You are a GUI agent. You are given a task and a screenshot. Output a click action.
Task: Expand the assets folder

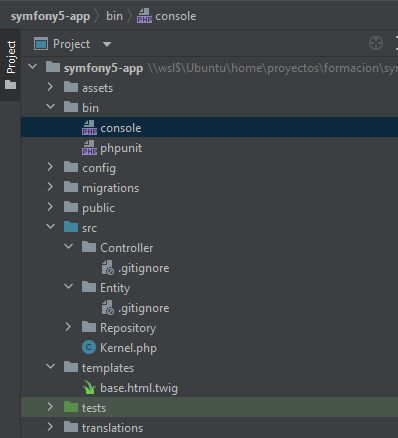[50, 87]
